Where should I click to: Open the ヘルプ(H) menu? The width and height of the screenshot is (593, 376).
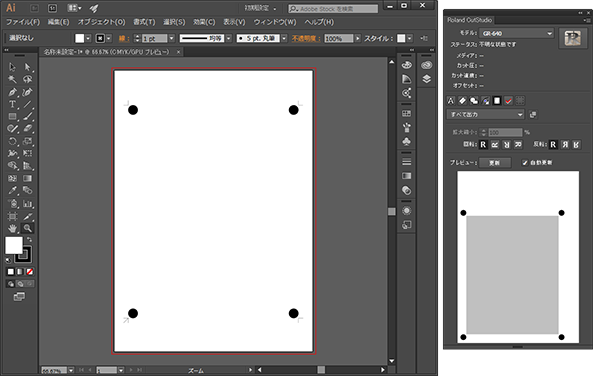tap(319, 22)
